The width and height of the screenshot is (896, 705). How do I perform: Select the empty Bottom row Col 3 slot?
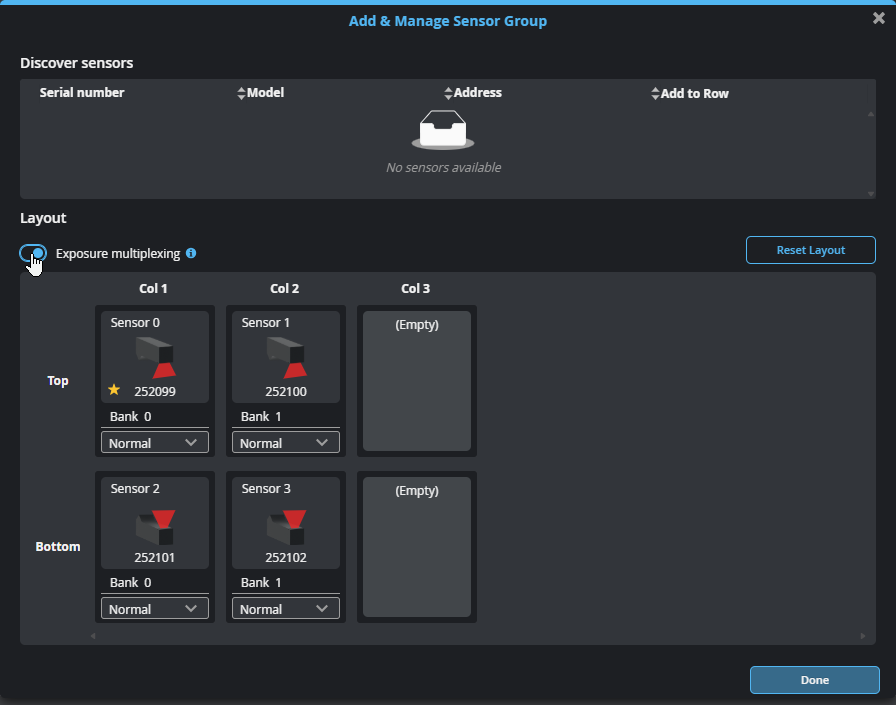pos(417,547)
